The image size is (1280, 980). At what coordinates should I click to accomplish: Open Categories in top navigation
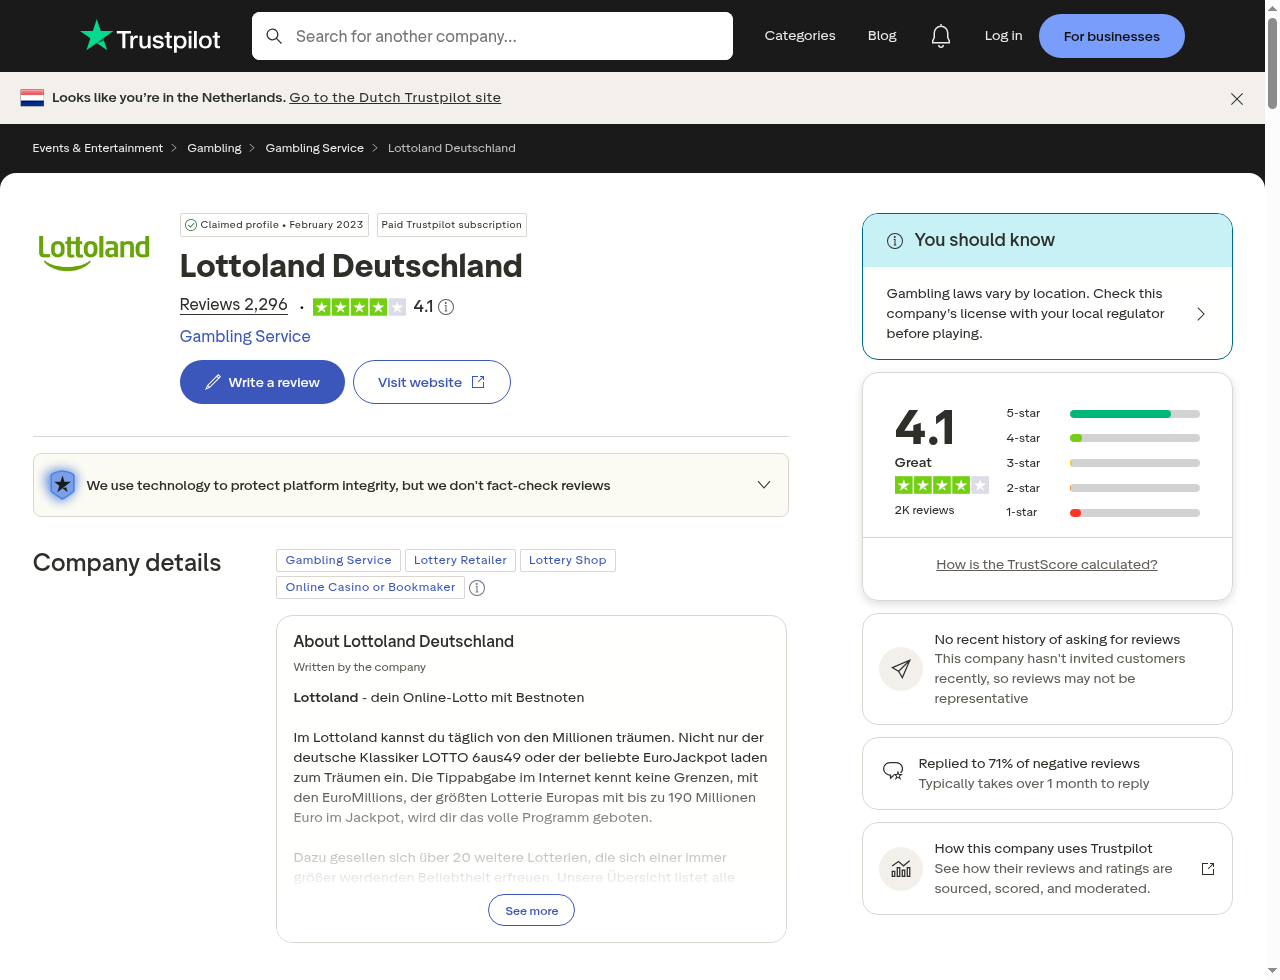pos(800,36)
